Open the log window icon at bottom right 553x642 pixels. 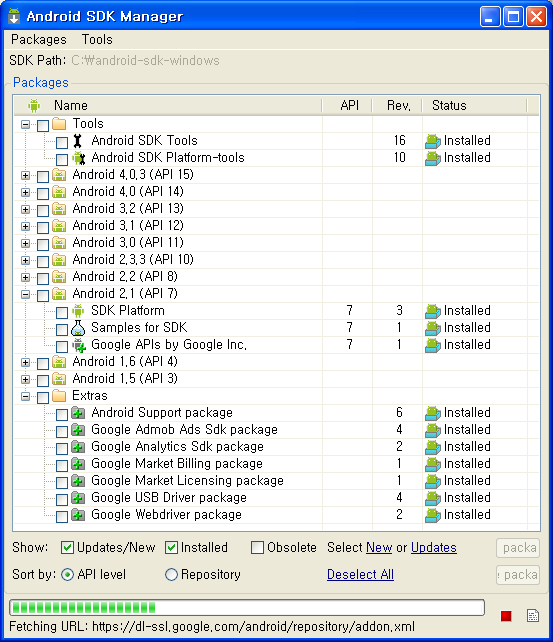click(533, 615)
